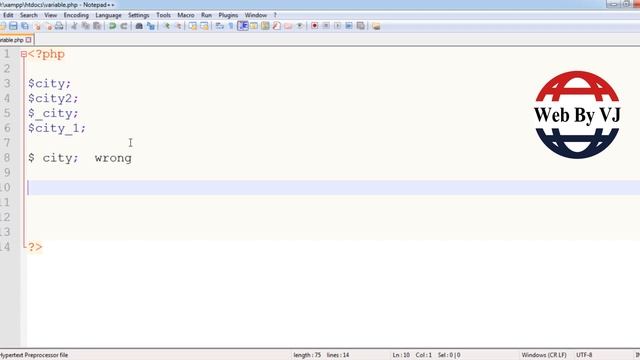Open the View menu
640x360 pixels.
[51, 15]
